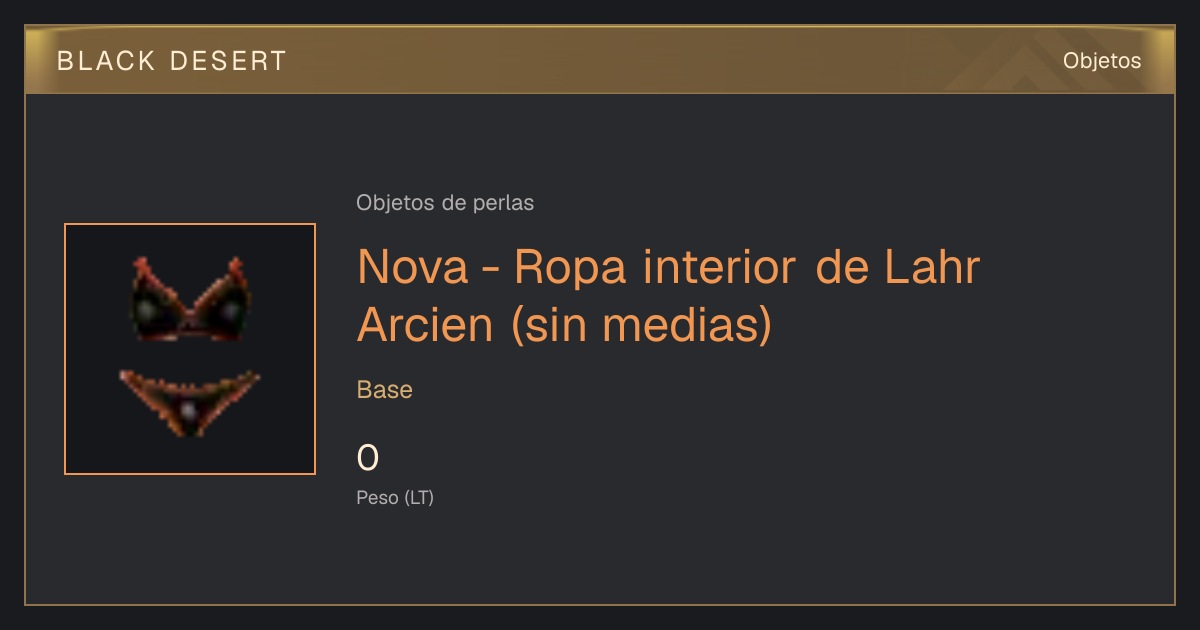Click the word DESERT in the logo
The image size is (1200, 630).
coord(227,61)
